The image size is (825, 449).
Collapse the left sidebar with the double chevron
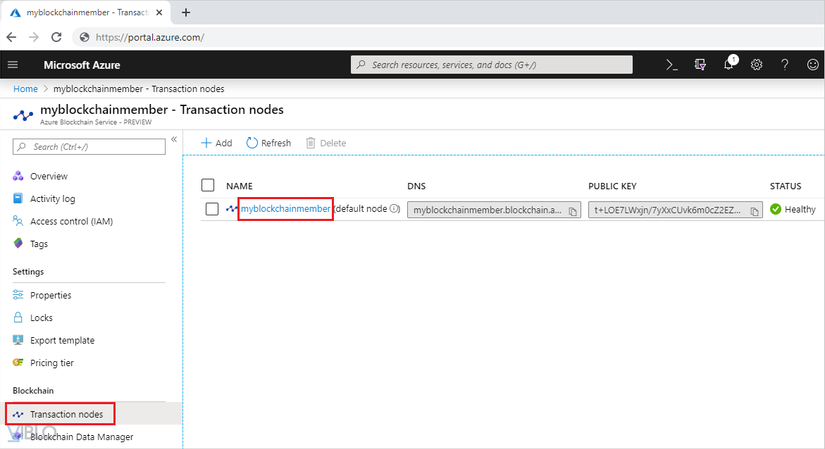click(x=174, y=139)
